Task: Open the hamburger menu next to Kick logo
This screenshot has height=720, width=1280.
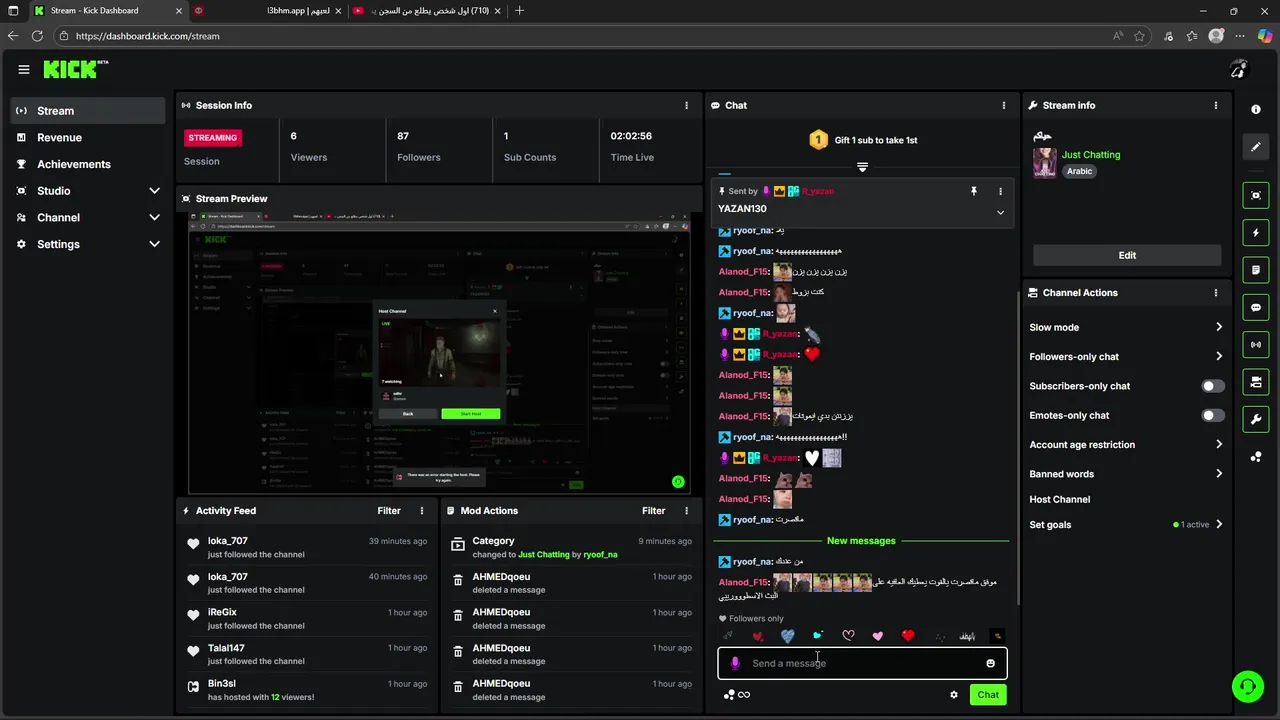Action: point(23,69)
